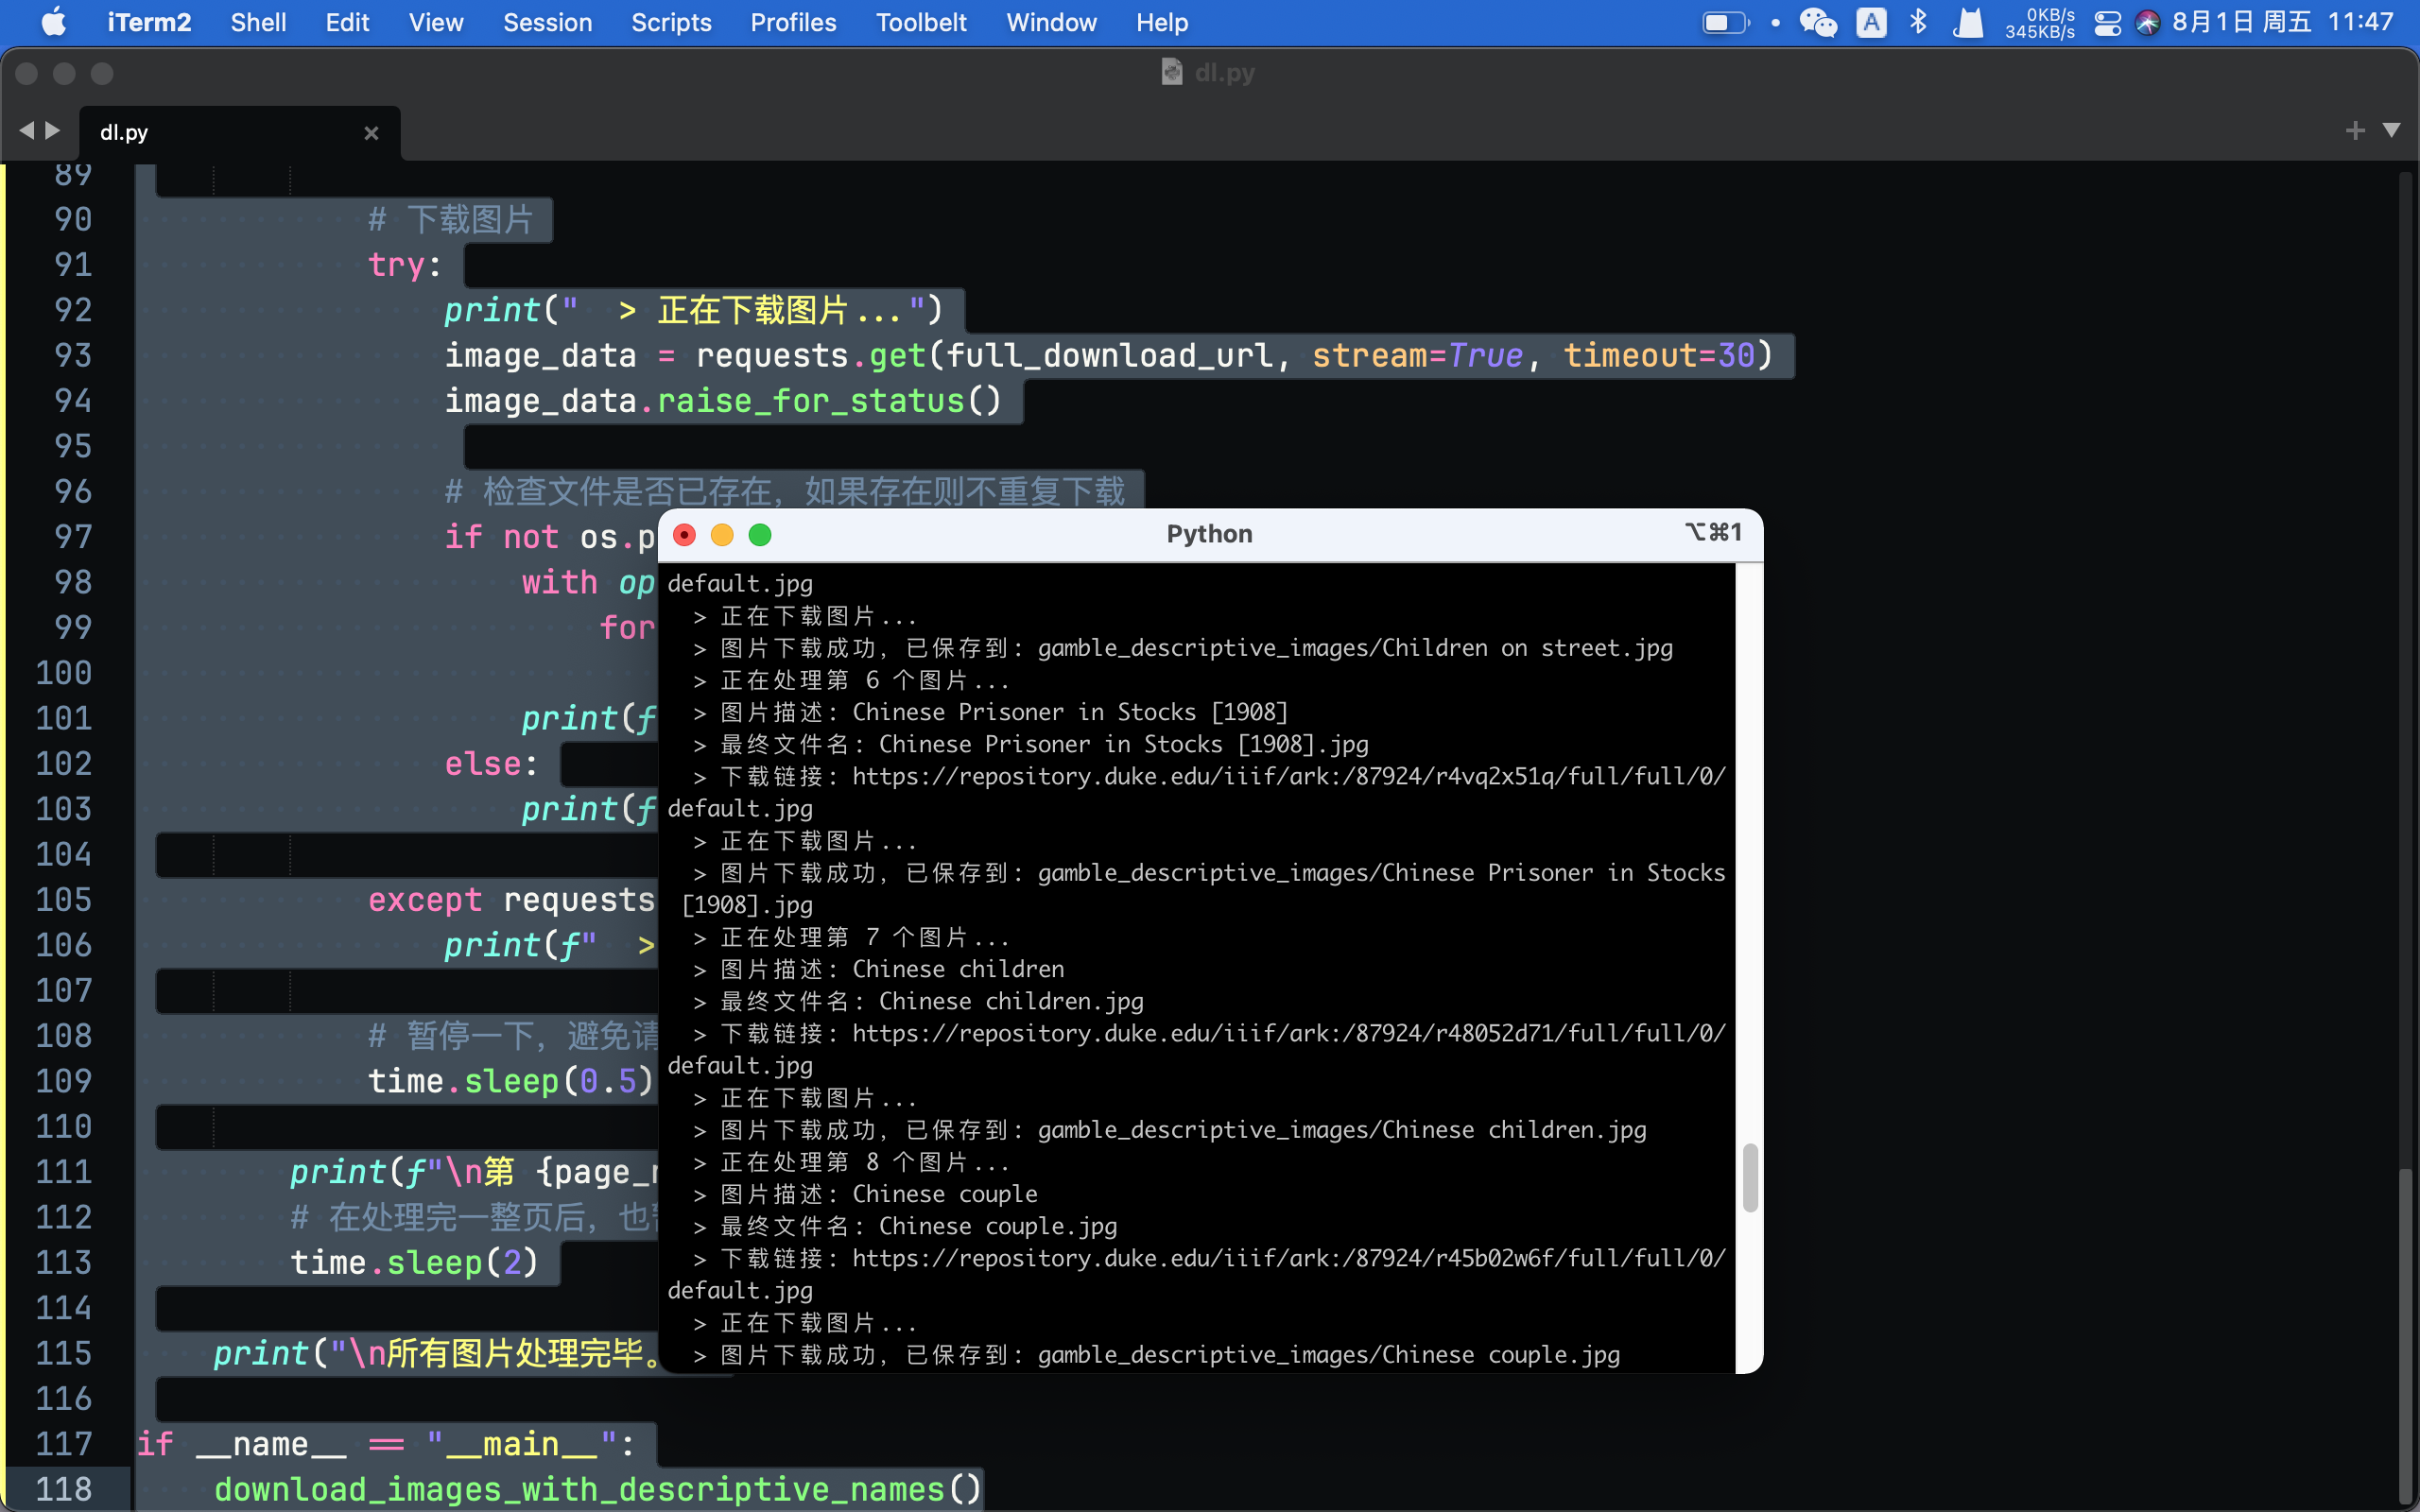Click 'Children on street.jpg' saved path line
Viewport: 2420px width, 1512px height.
[1183, 648]
